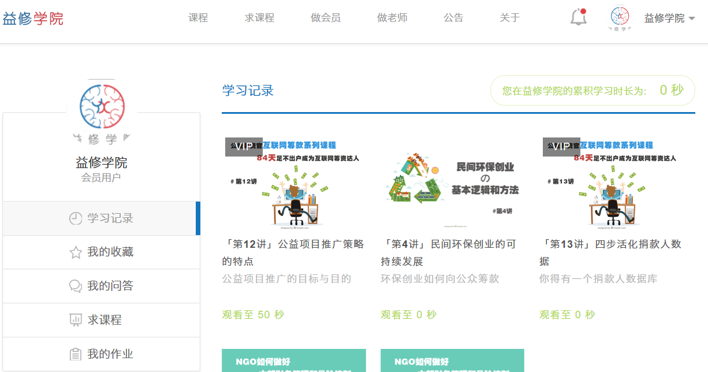The image size is (708, 372).
Task: Expand the 益修学院 account dropdown arrow
Action: 692,19
